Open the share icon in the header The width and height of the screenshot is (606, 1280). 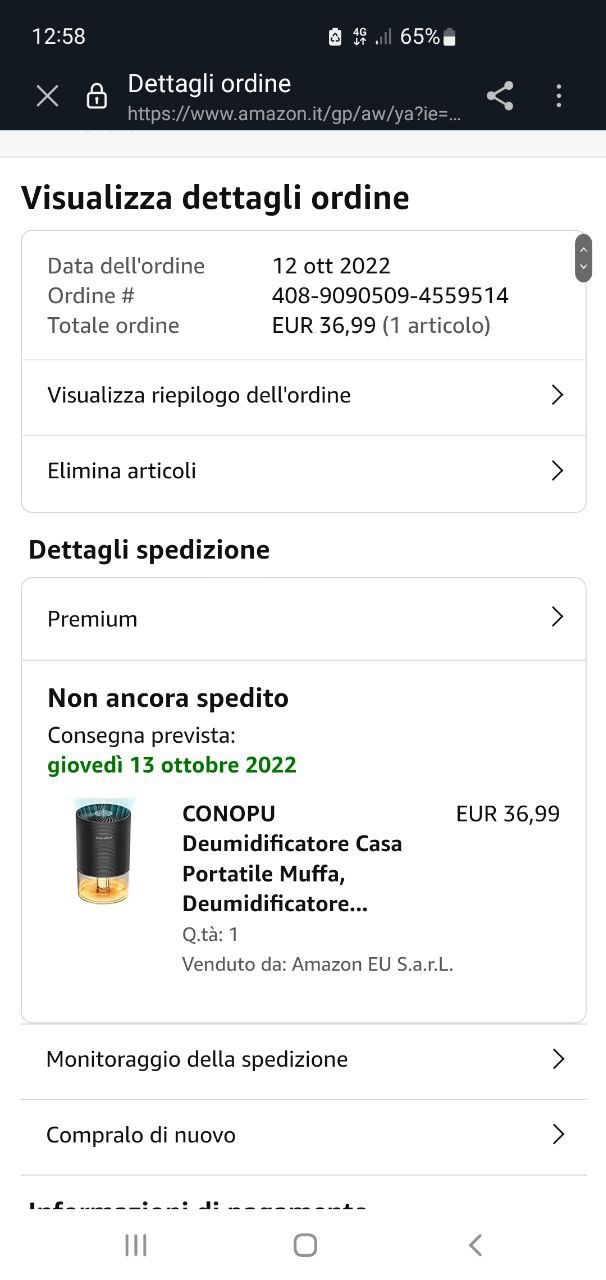click(500, 96)
